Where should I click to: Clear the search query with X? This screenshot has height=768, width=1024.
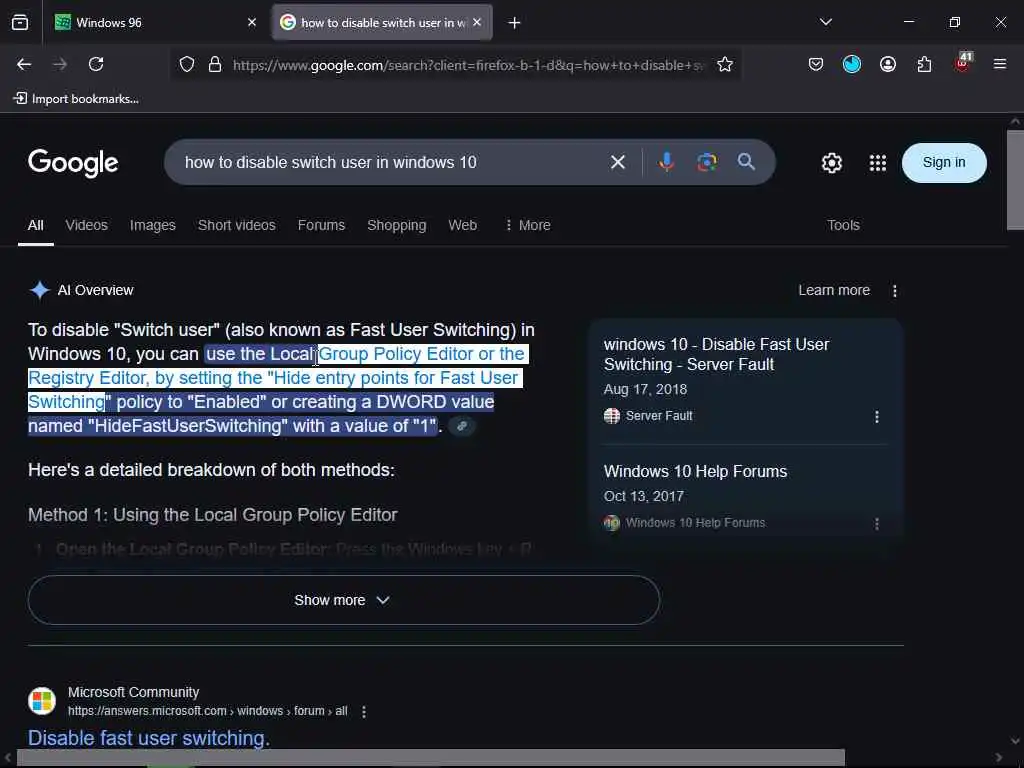coord(618,162)
